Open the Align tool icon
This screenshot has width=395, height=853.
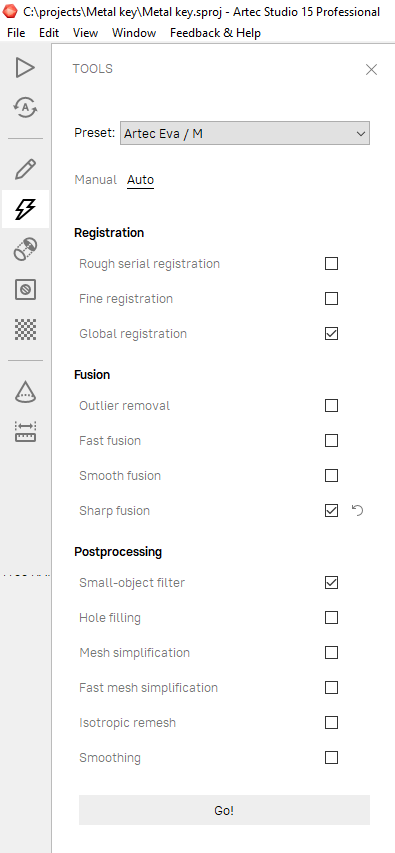[25, 249]
